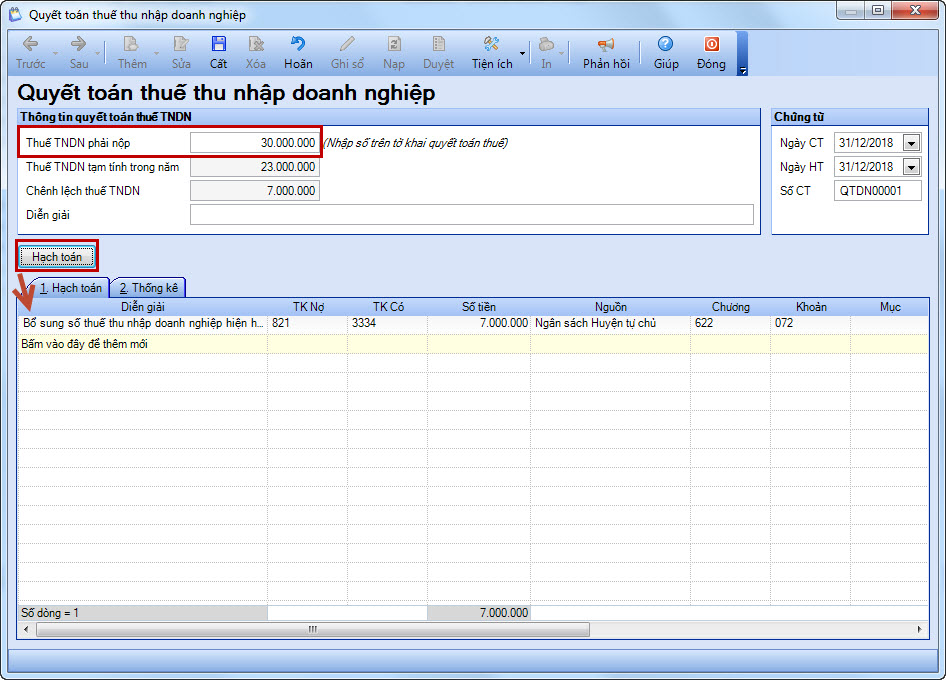Click the horizontal scrollbar thumb
This screenshot has height=680, width=946.
(x=313, y=629)
